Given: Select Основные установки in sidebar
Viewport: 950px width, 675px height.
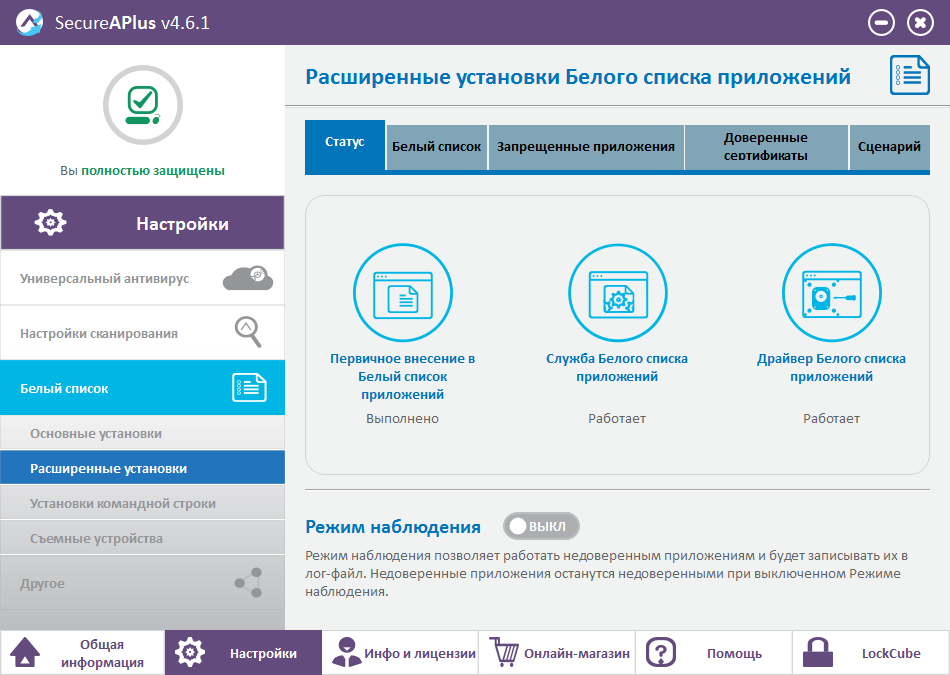Looking at the screenshot, I should pyautogui.click(x=142, y=433).
